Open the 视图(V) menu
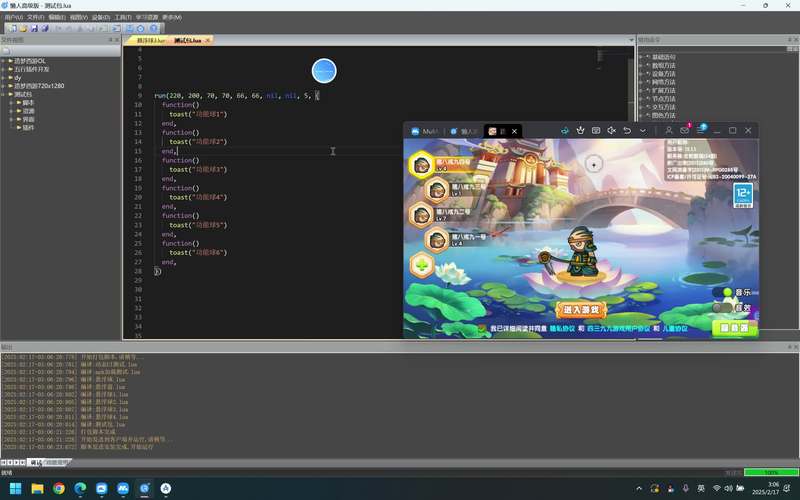 [x=79, y=17]
